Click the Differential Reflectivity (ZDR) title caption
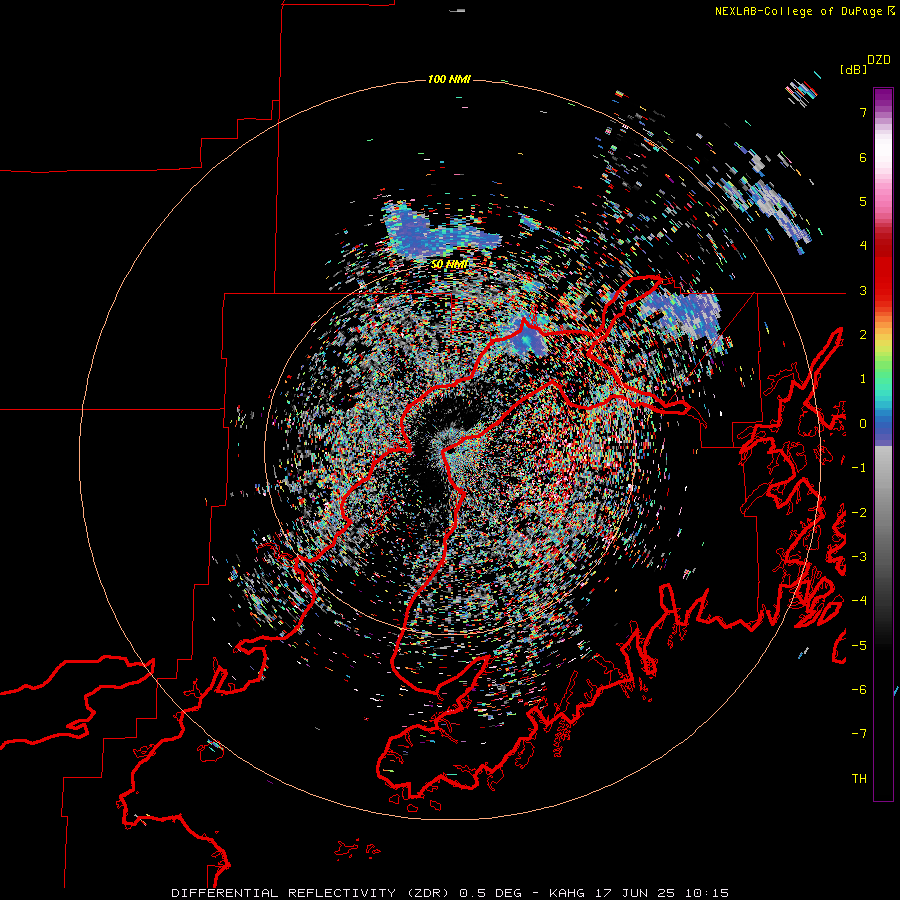This screenshot has width=900, height=900. click(313, 893)
